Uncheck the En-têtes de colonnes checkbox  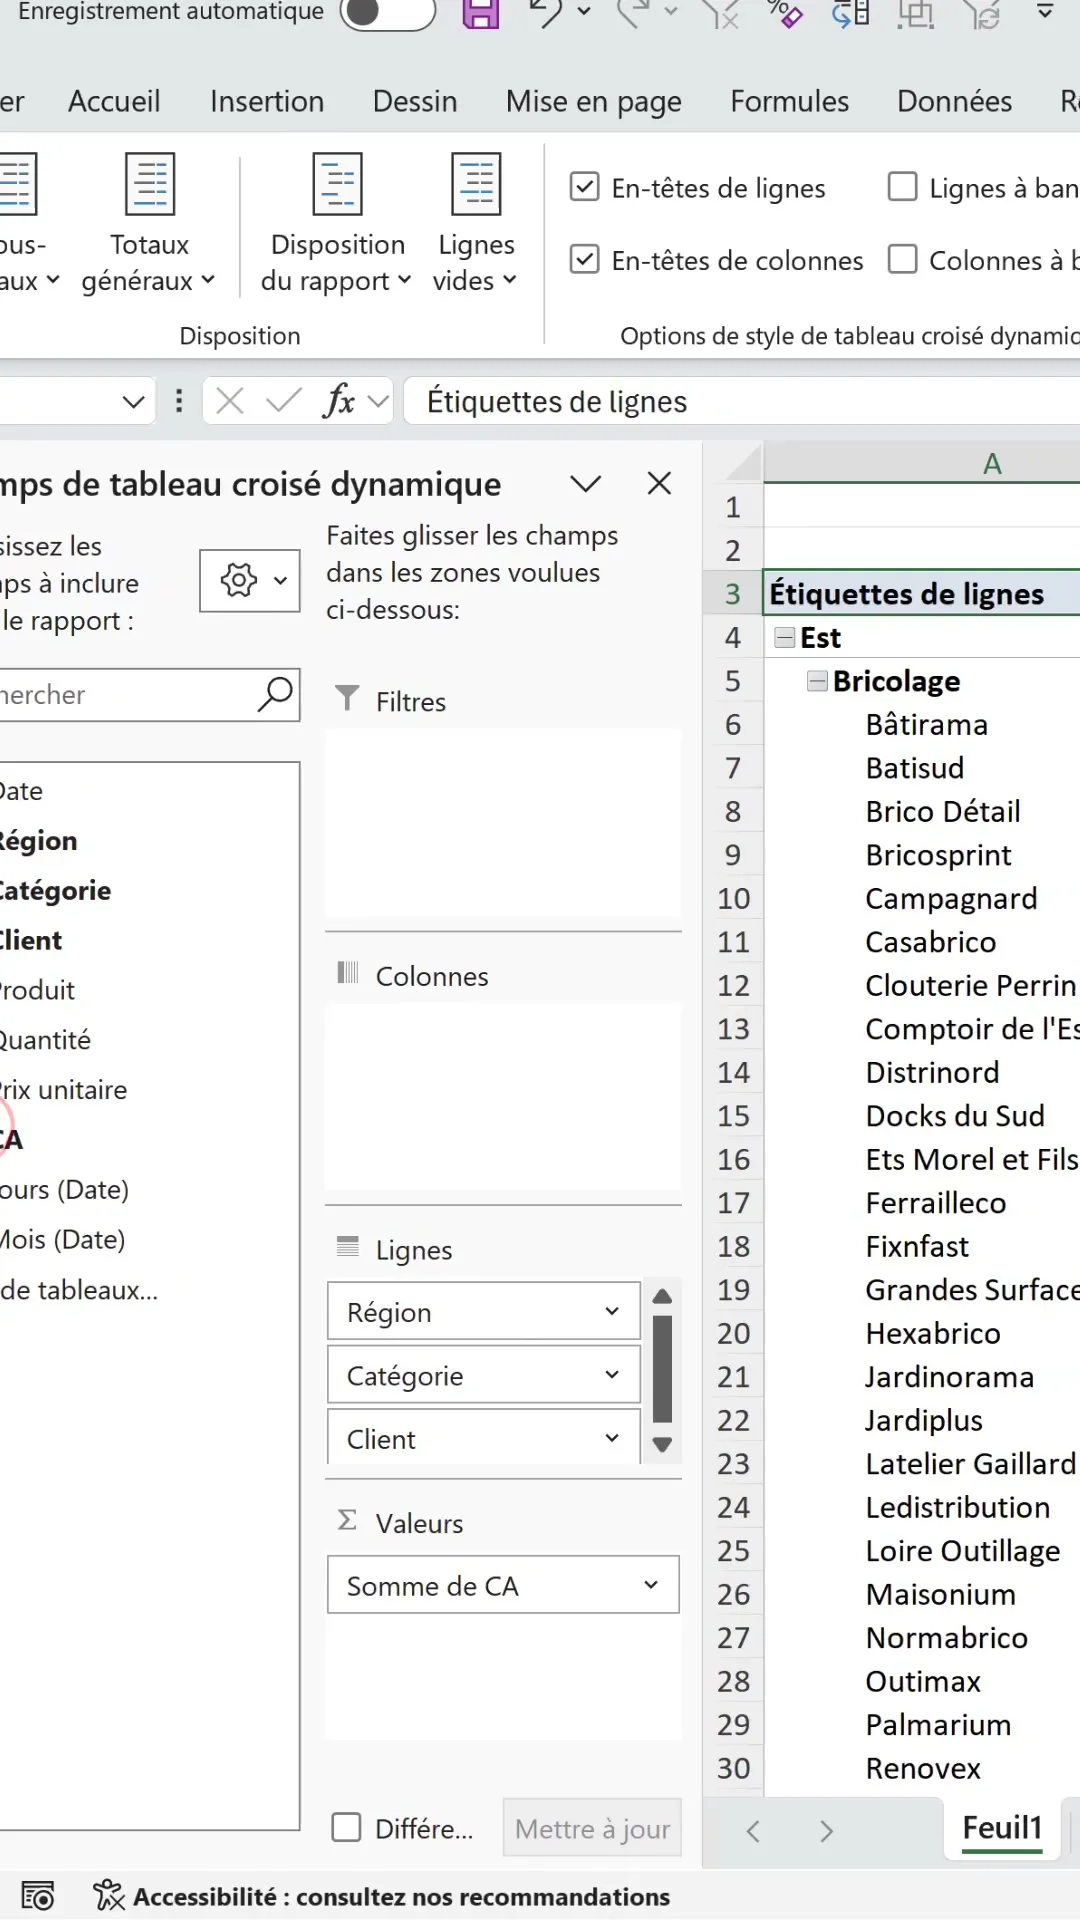(585, 259)
